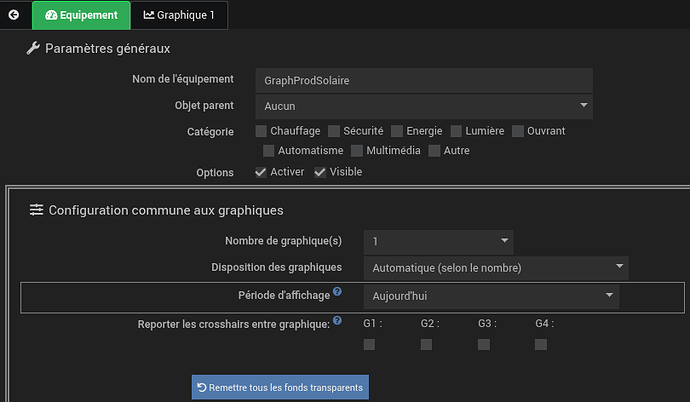Check the Chauffage category box

(x=262, y=131)
